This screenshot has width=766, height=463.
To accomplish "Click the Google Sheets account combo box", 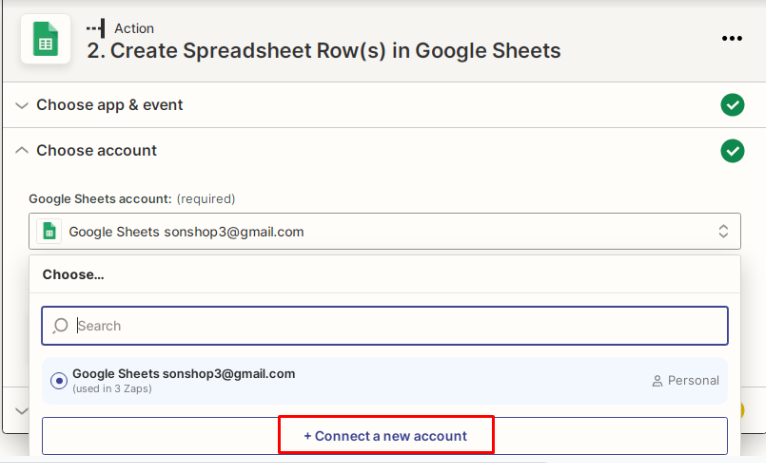I will tap(385, 231).
